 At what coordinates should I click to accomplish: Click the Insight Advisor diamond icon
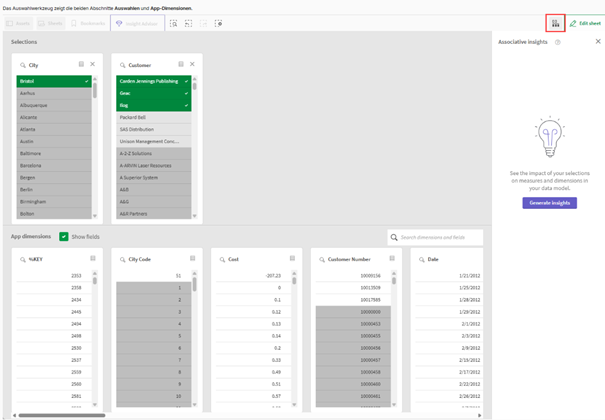[x=119, y=24]
